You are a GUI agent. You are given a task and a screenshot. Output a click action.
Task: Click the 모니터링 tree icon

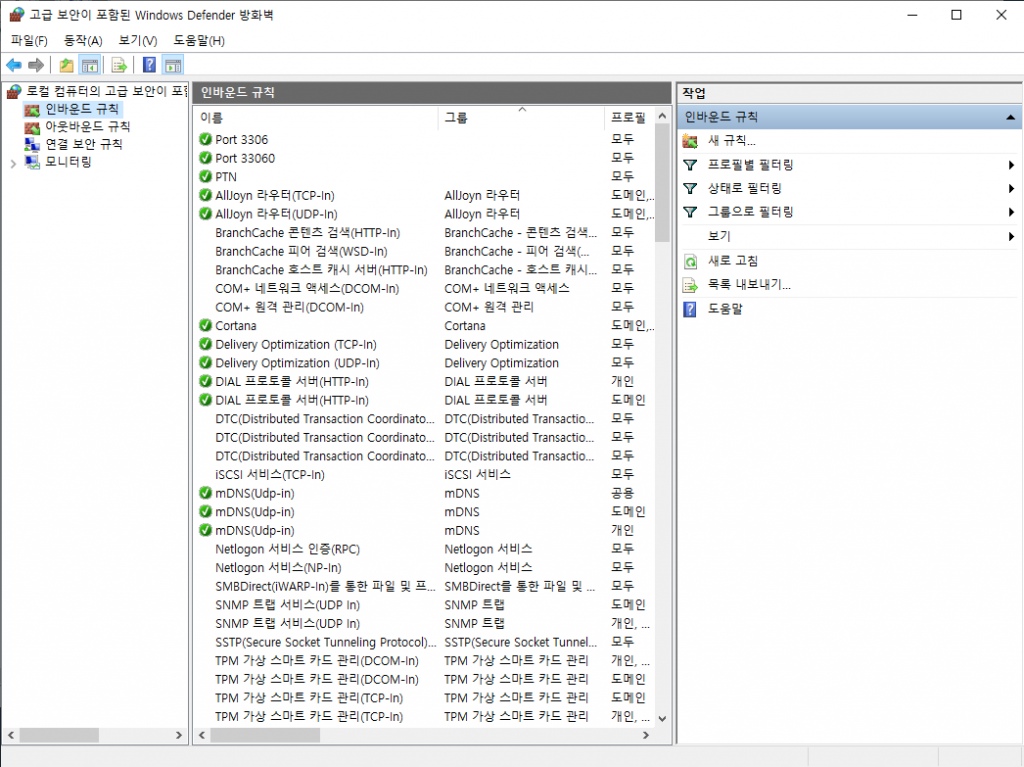point(32,162)
